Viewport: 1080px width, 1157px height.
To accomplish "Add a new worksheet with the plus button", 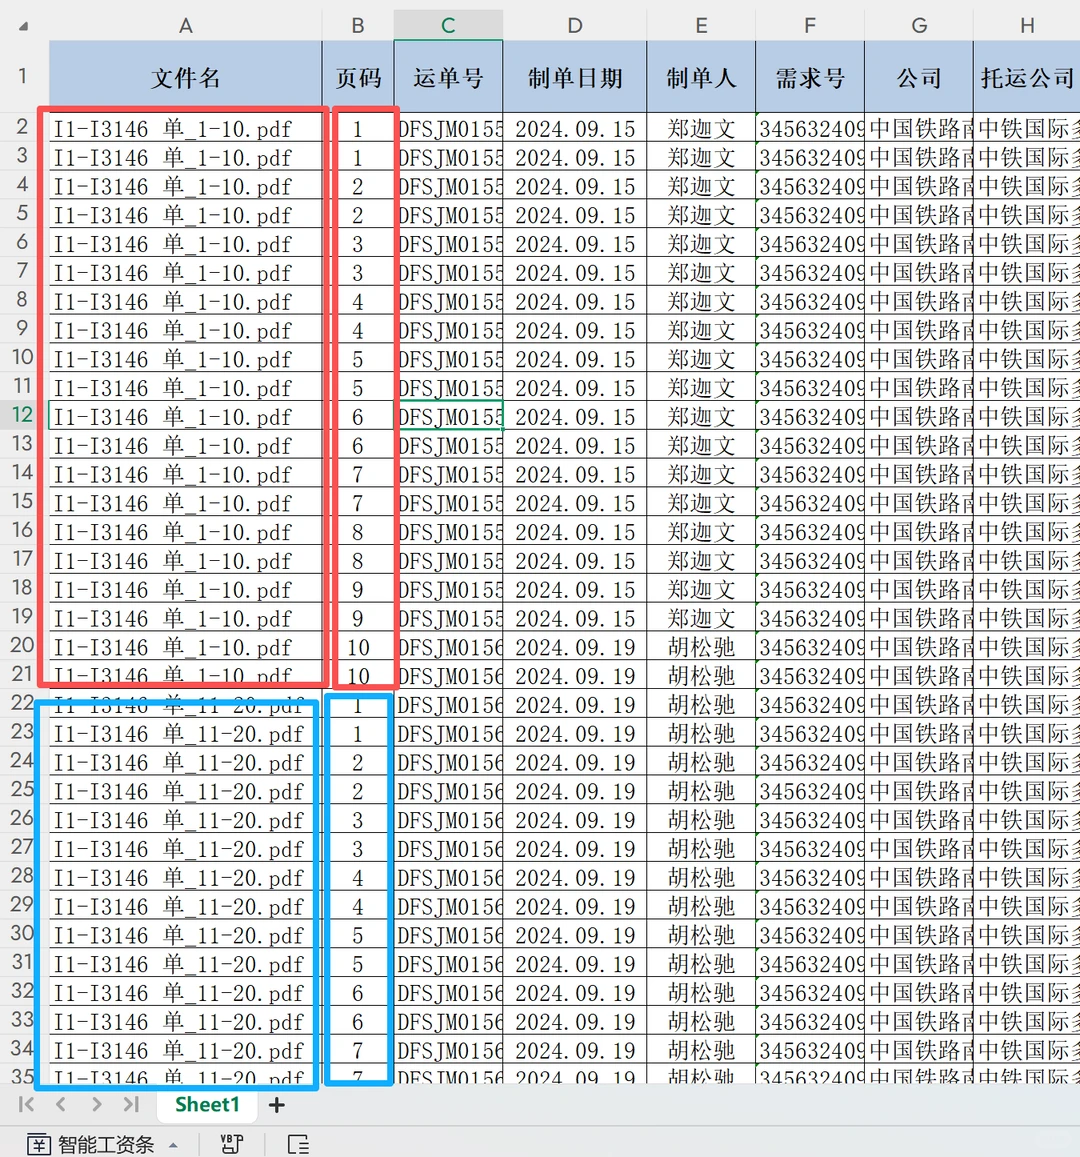I will [276, 1104].
